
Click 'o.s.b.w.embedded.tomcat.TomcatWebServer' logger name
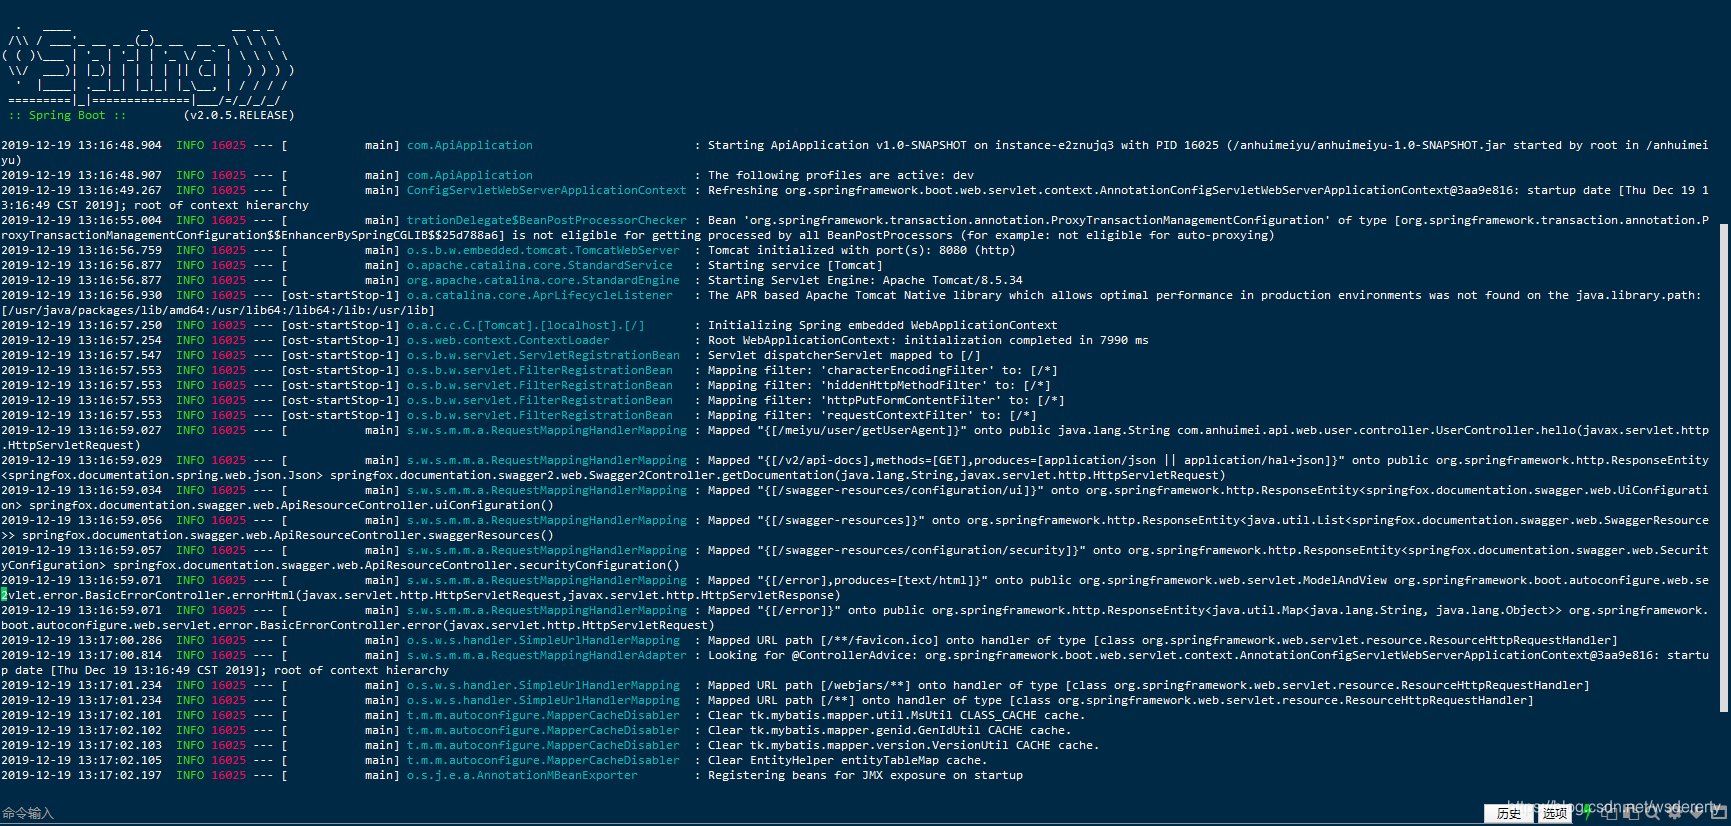click(x=543, y=250)
